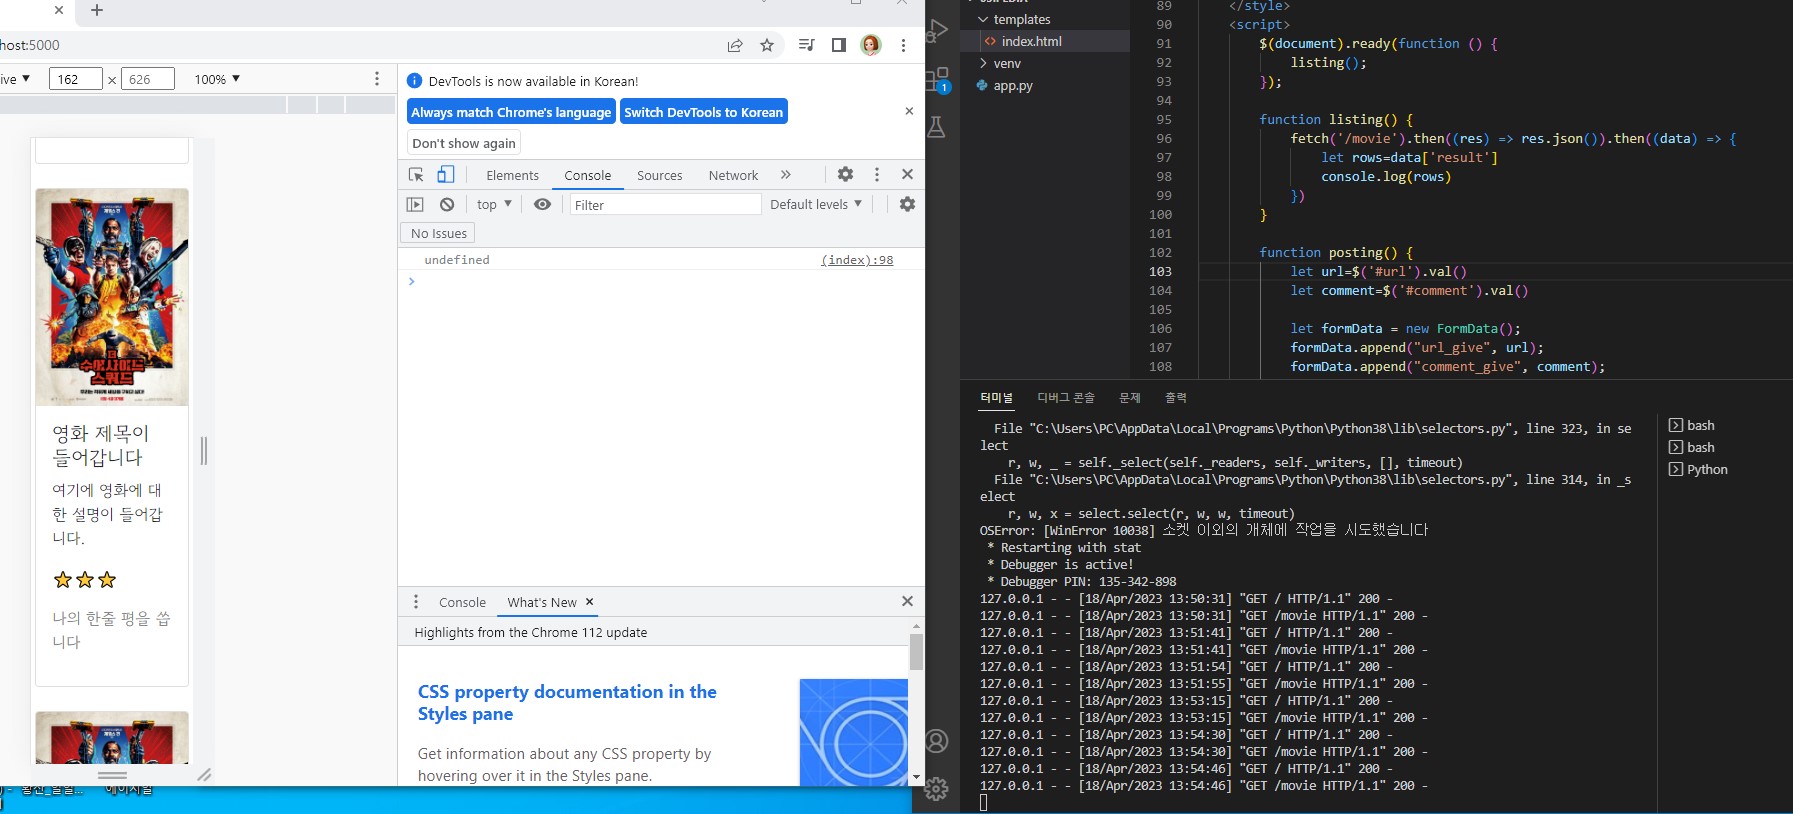Open VS Code Manage gear menu
The height and width of the screenshot is (814, 1793).
[937, 788]
